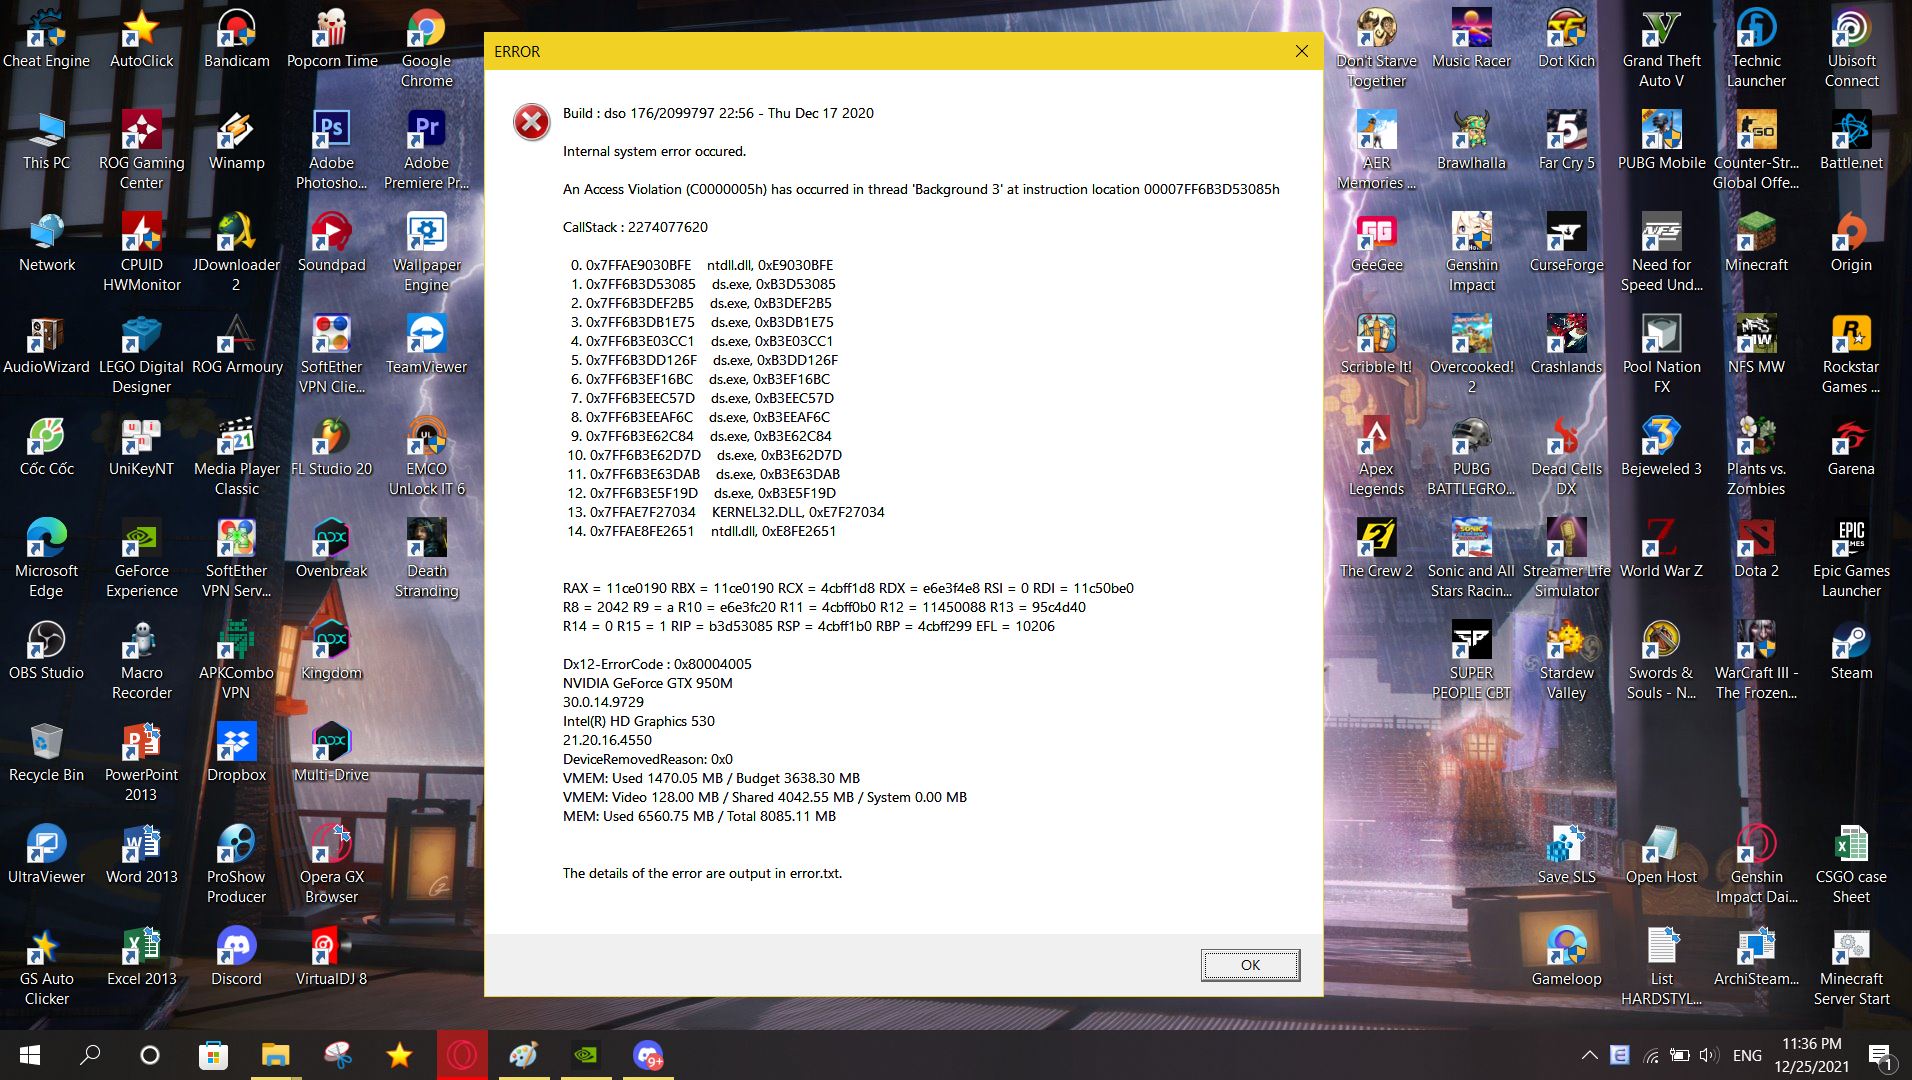This screenshot has height=1080, width=1912.
Task: Expand hidden icons in the system tray
Action: click(x=1589, y=1055)
